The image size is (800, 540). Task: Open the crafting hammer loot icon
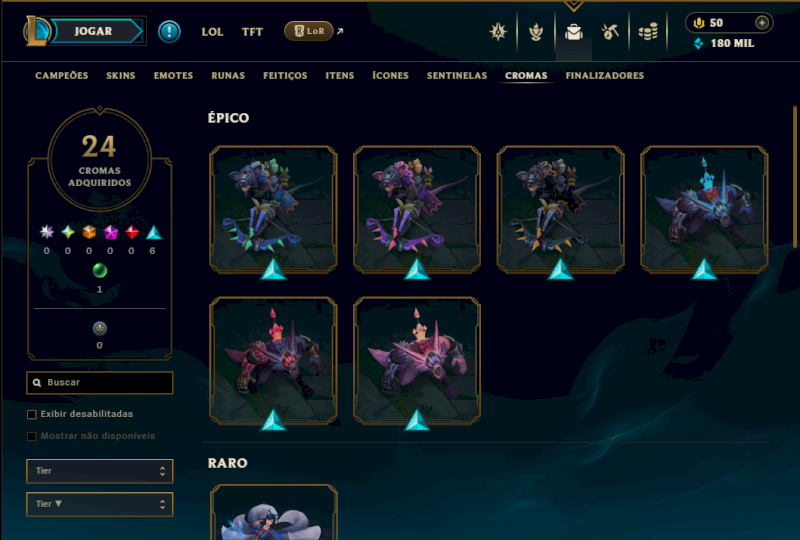coord(610,32)
